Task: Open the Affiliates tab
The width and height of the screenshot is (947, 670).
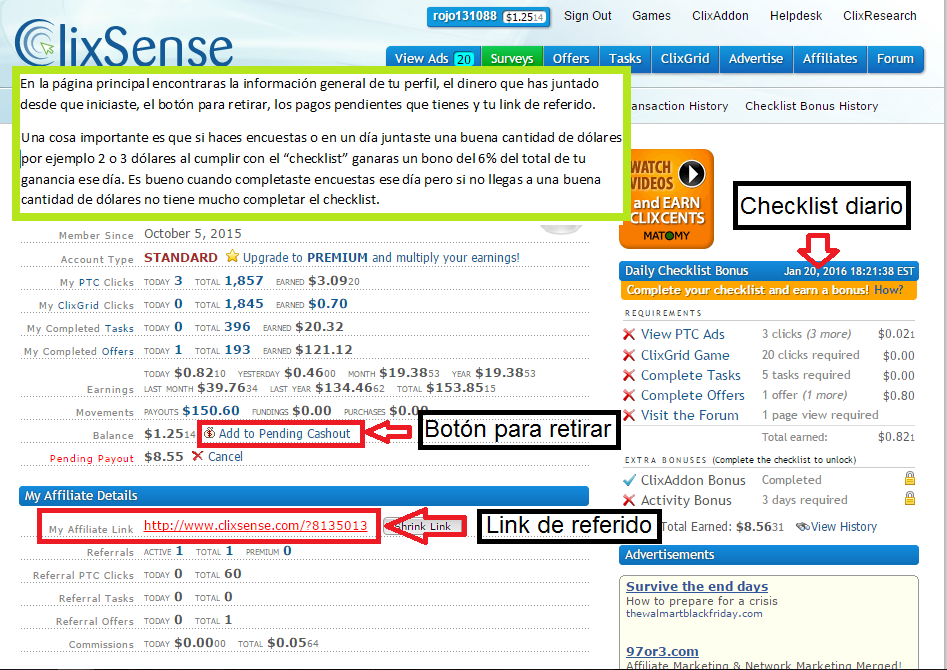Action: [830, 59]
